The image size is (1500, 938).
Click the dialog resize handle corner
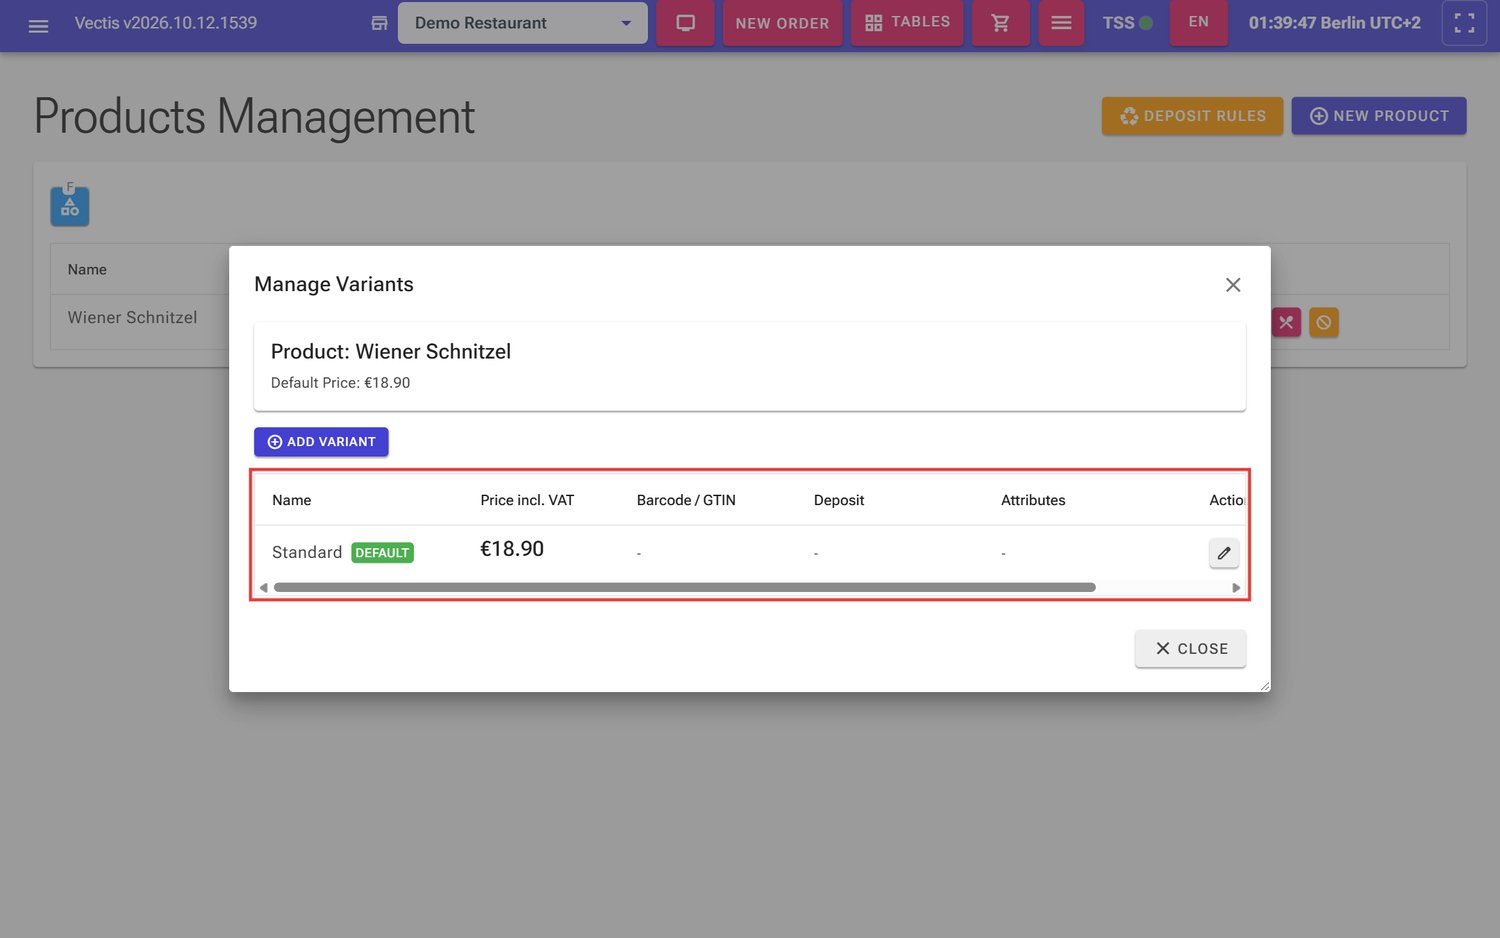(x=1265, y=686)
